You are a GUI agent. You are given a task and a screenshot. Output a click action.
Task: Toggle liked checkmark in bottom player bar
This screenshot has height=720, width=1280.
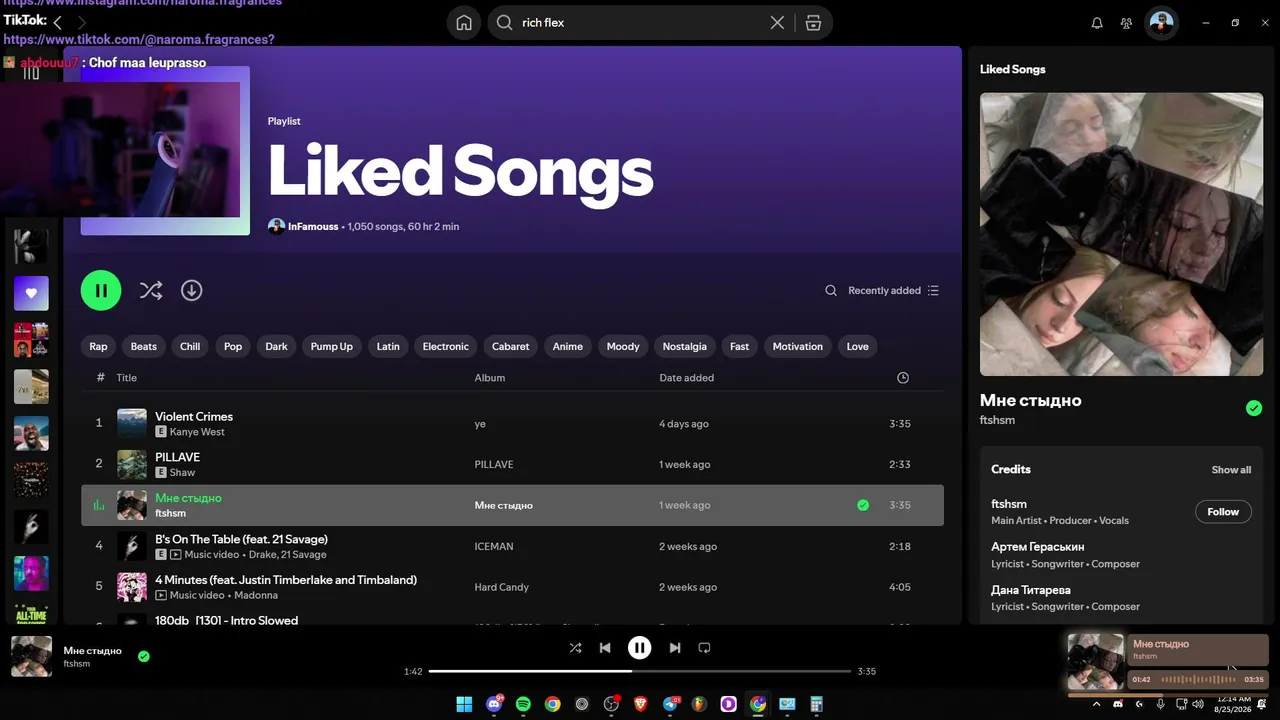[x=144, y=657]
